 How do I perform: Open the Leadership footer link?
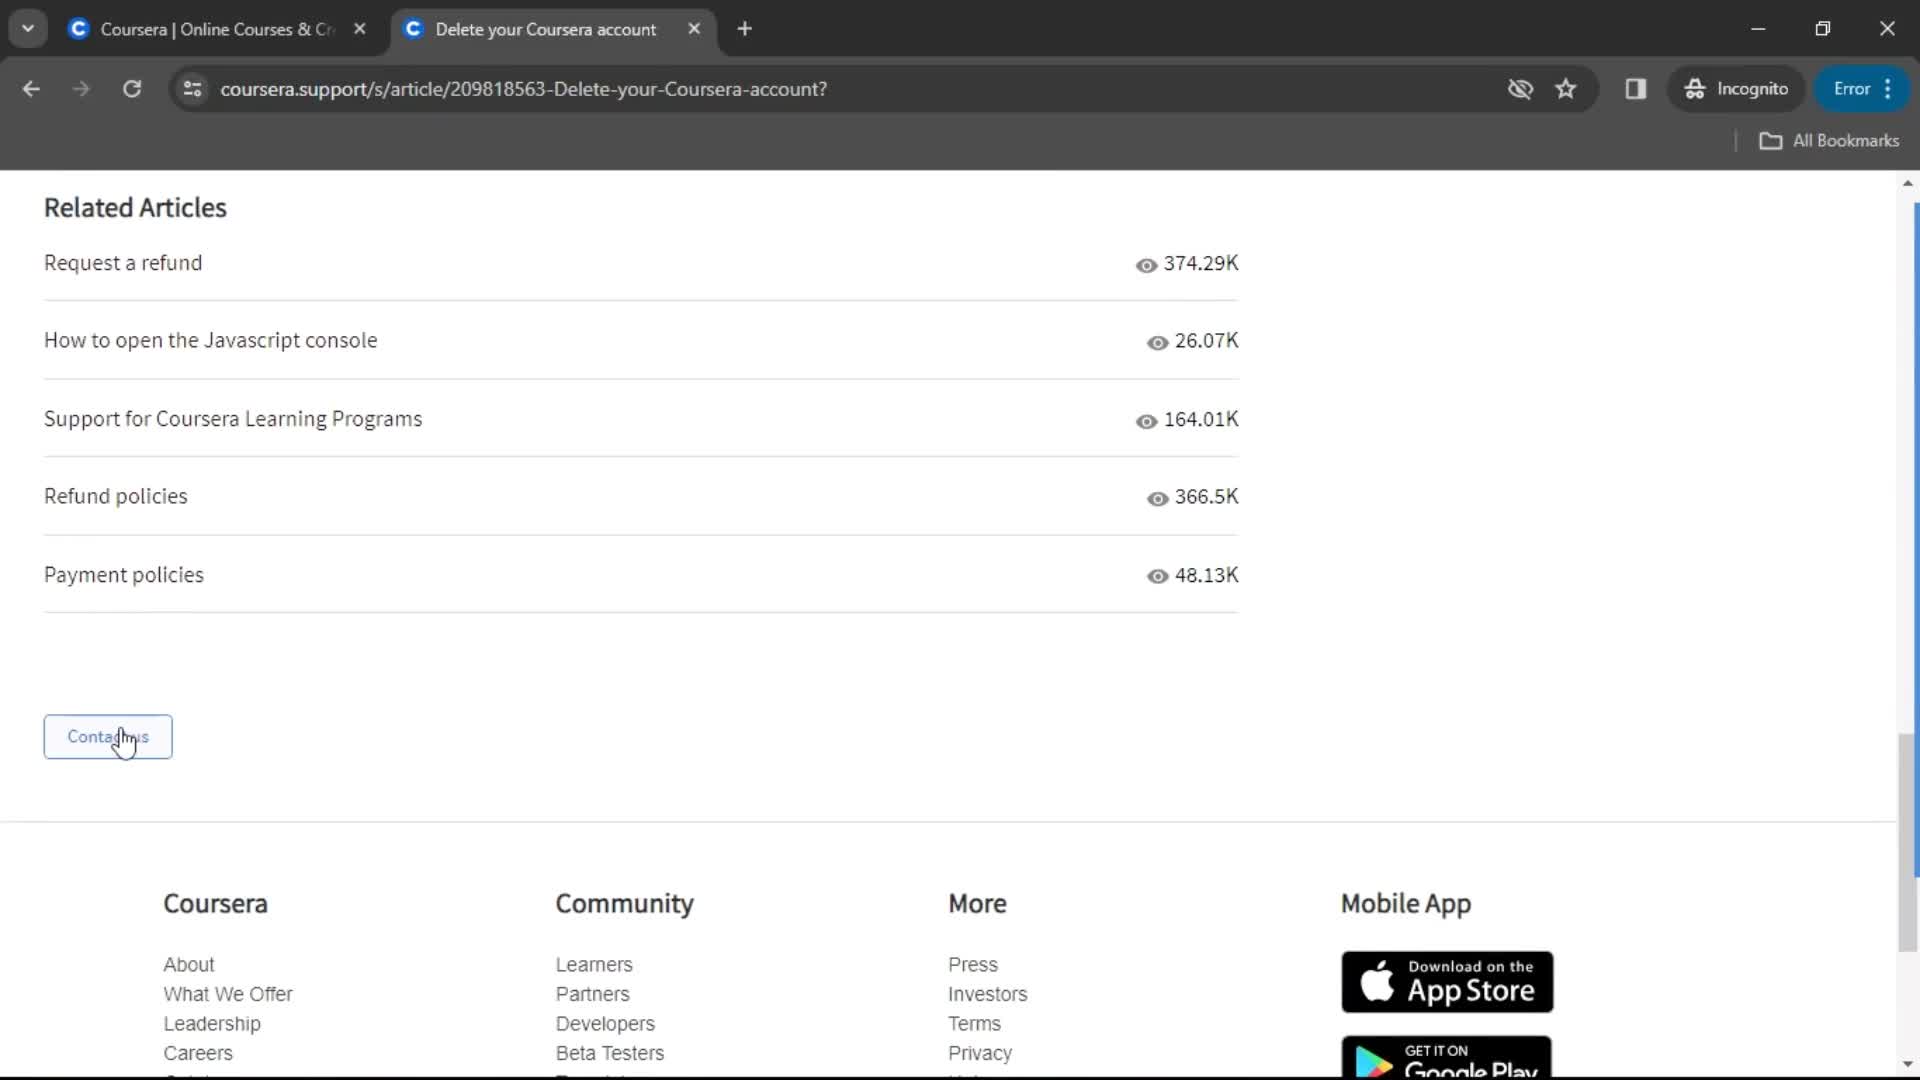coord(212,1024)
